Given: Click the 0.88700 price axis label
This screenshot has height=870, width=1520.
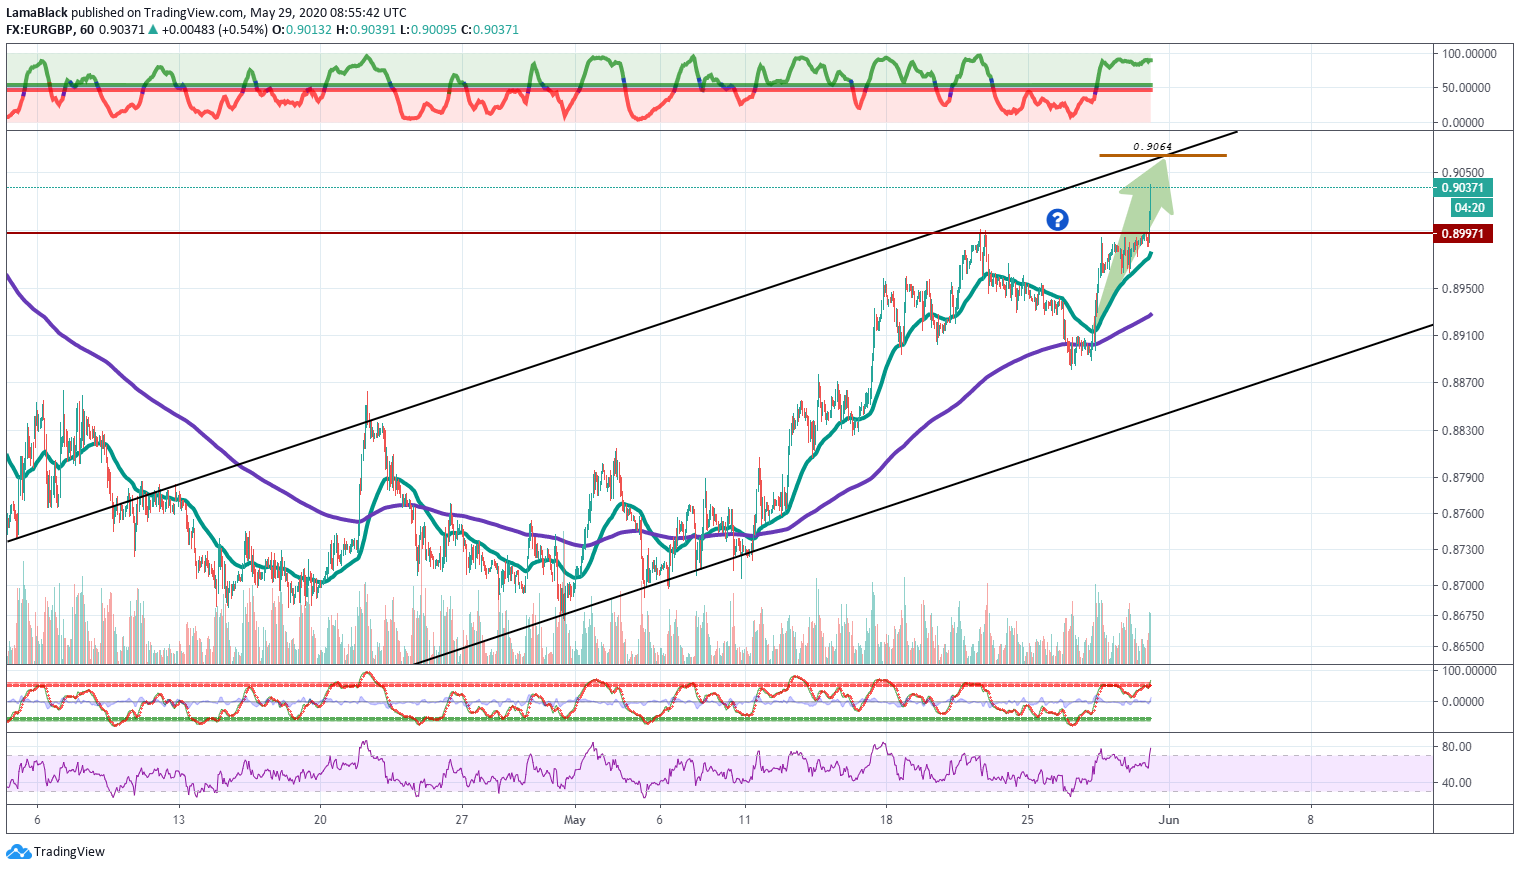Looking at the screenshot, I should pyautogui.click(x=1462, y=383).
